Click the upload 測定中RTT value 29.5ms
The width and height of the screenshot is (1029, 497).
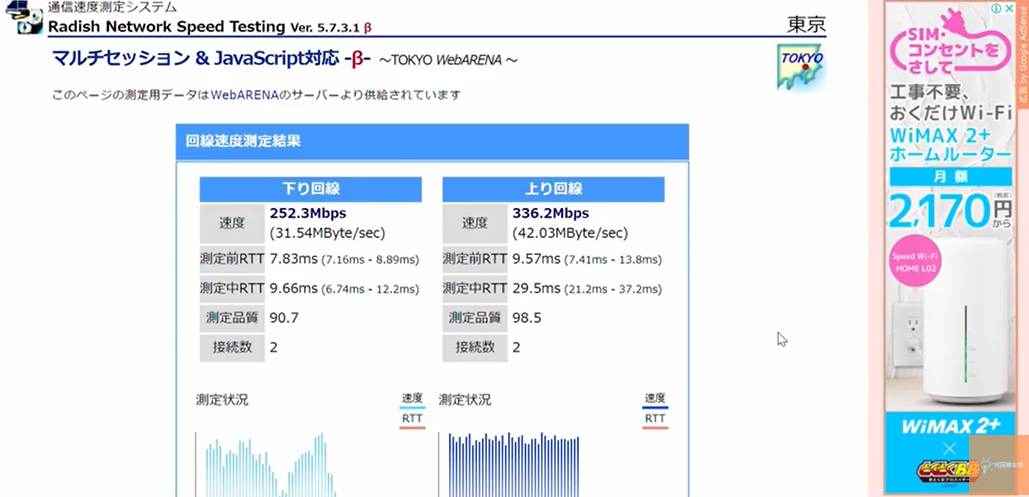coord(536,288)
